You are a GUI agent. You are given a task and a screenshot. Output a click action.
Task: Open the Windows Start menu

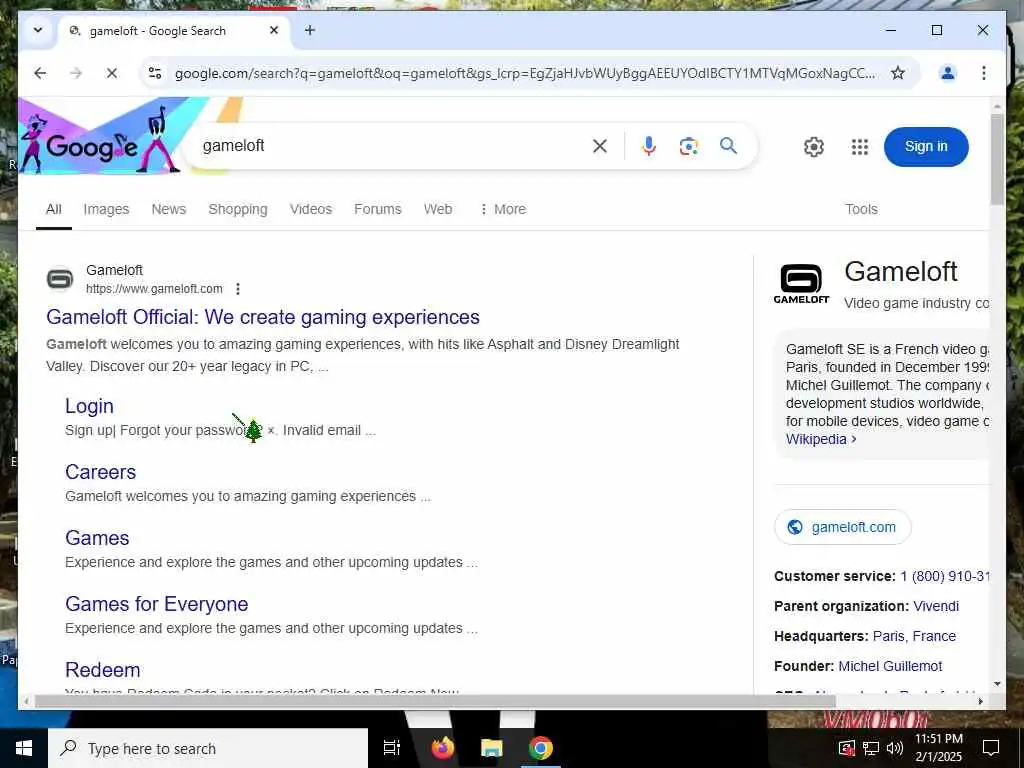coord(24,748)
